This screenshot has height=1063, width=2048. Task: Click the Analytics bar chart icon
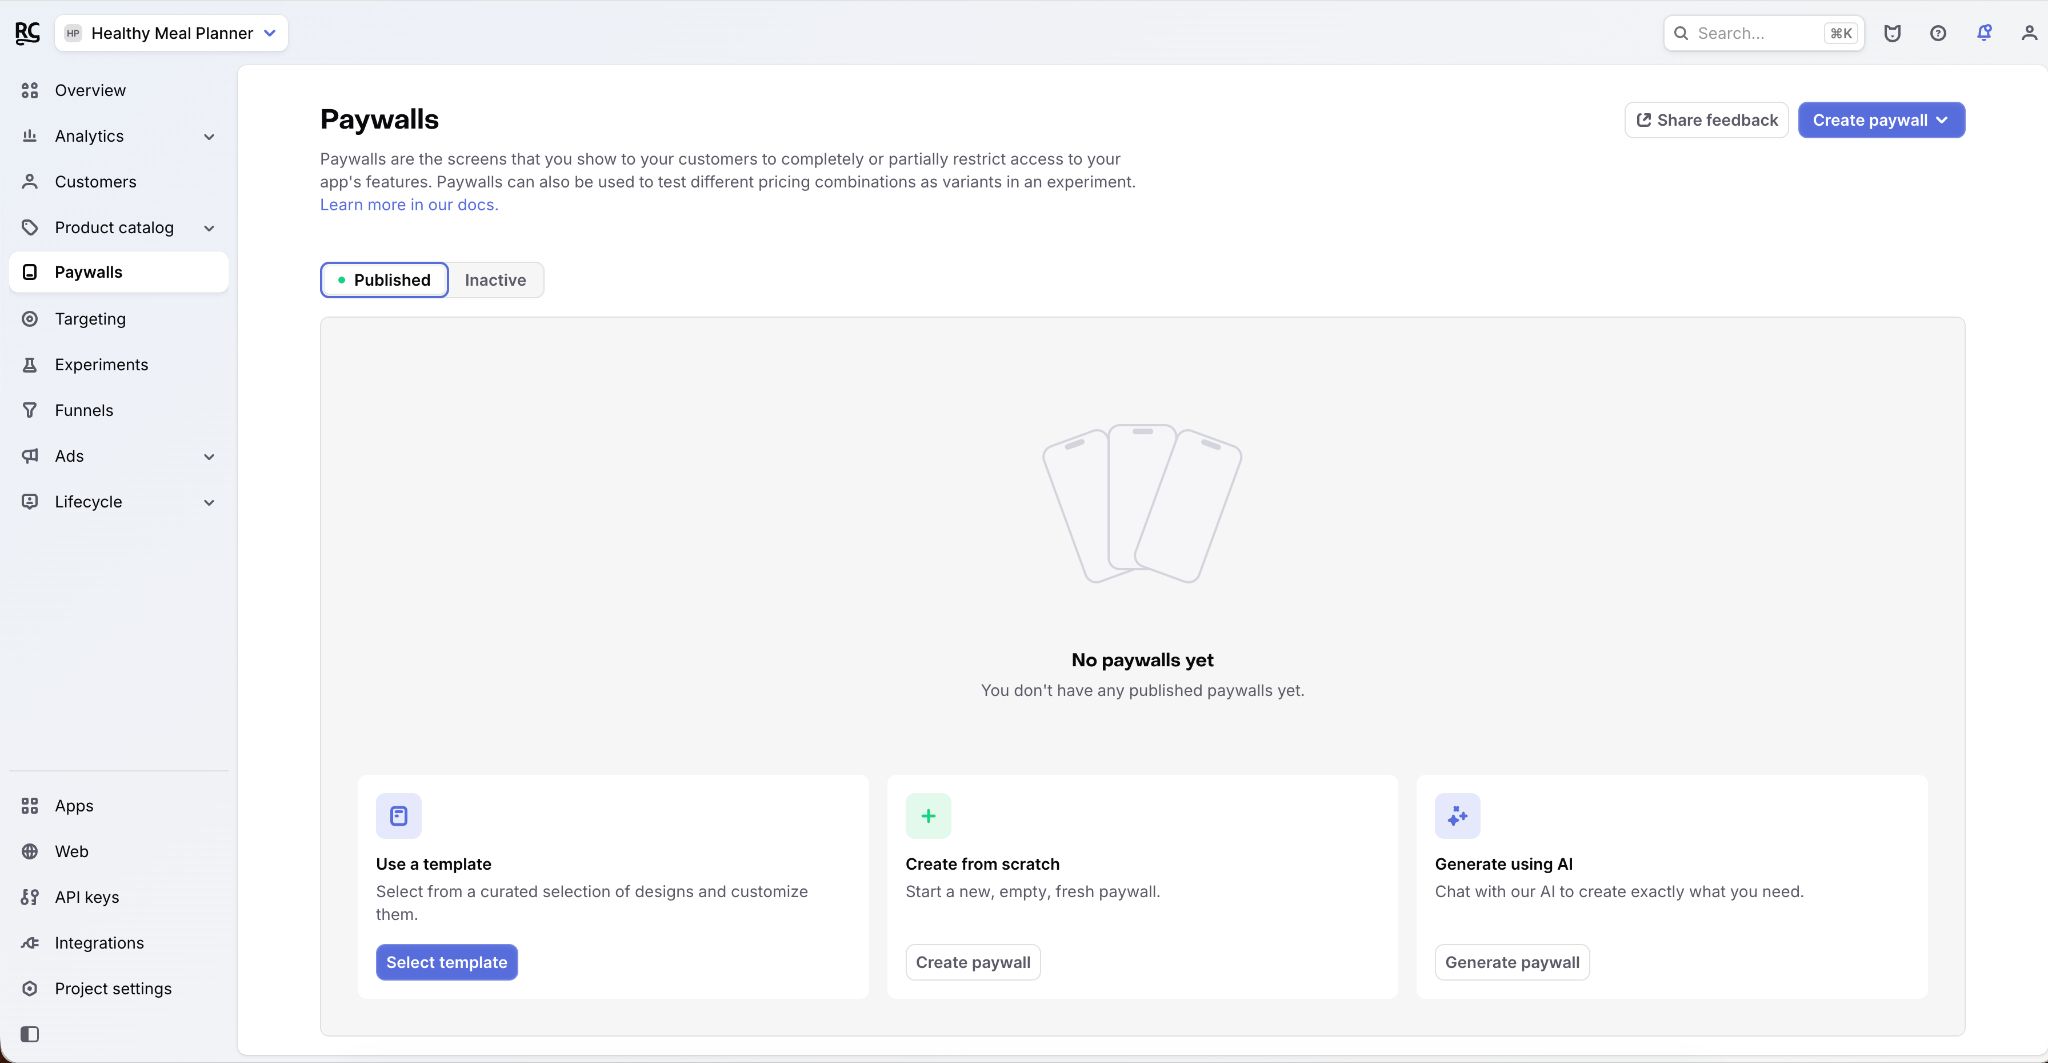tap(30, 136)
